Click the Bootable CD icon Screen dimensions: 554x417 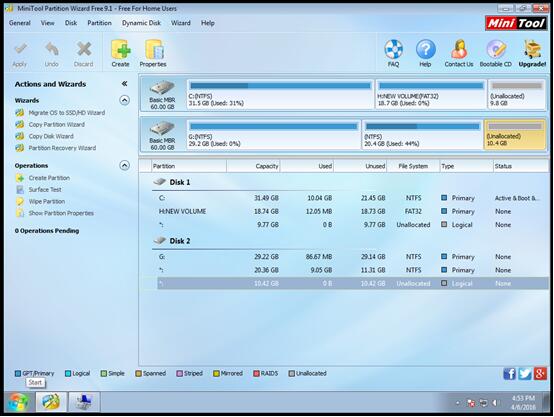click(496, 49)
